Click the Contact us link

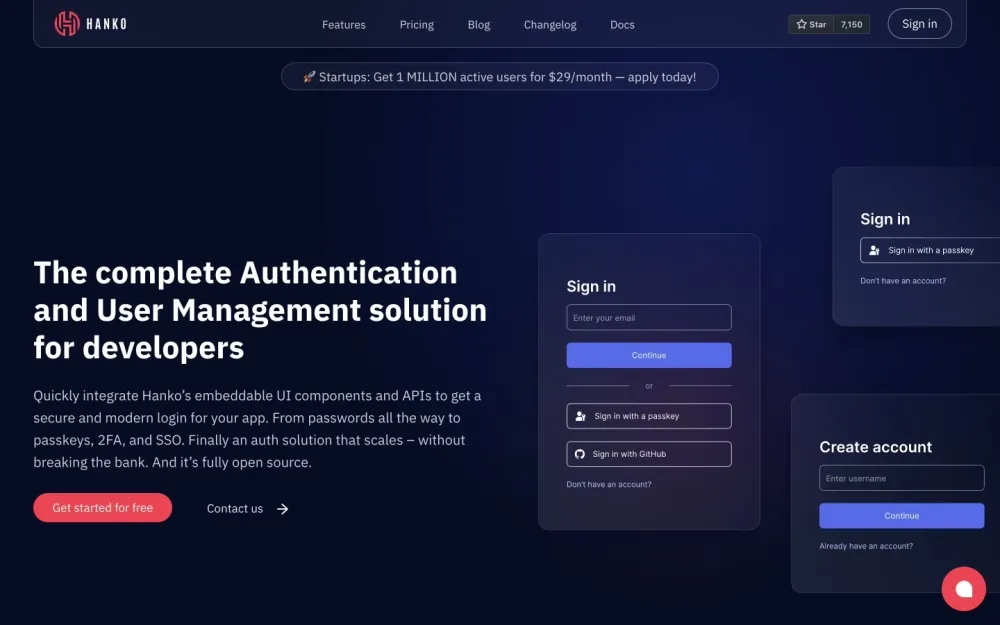(x=234, y=508)
